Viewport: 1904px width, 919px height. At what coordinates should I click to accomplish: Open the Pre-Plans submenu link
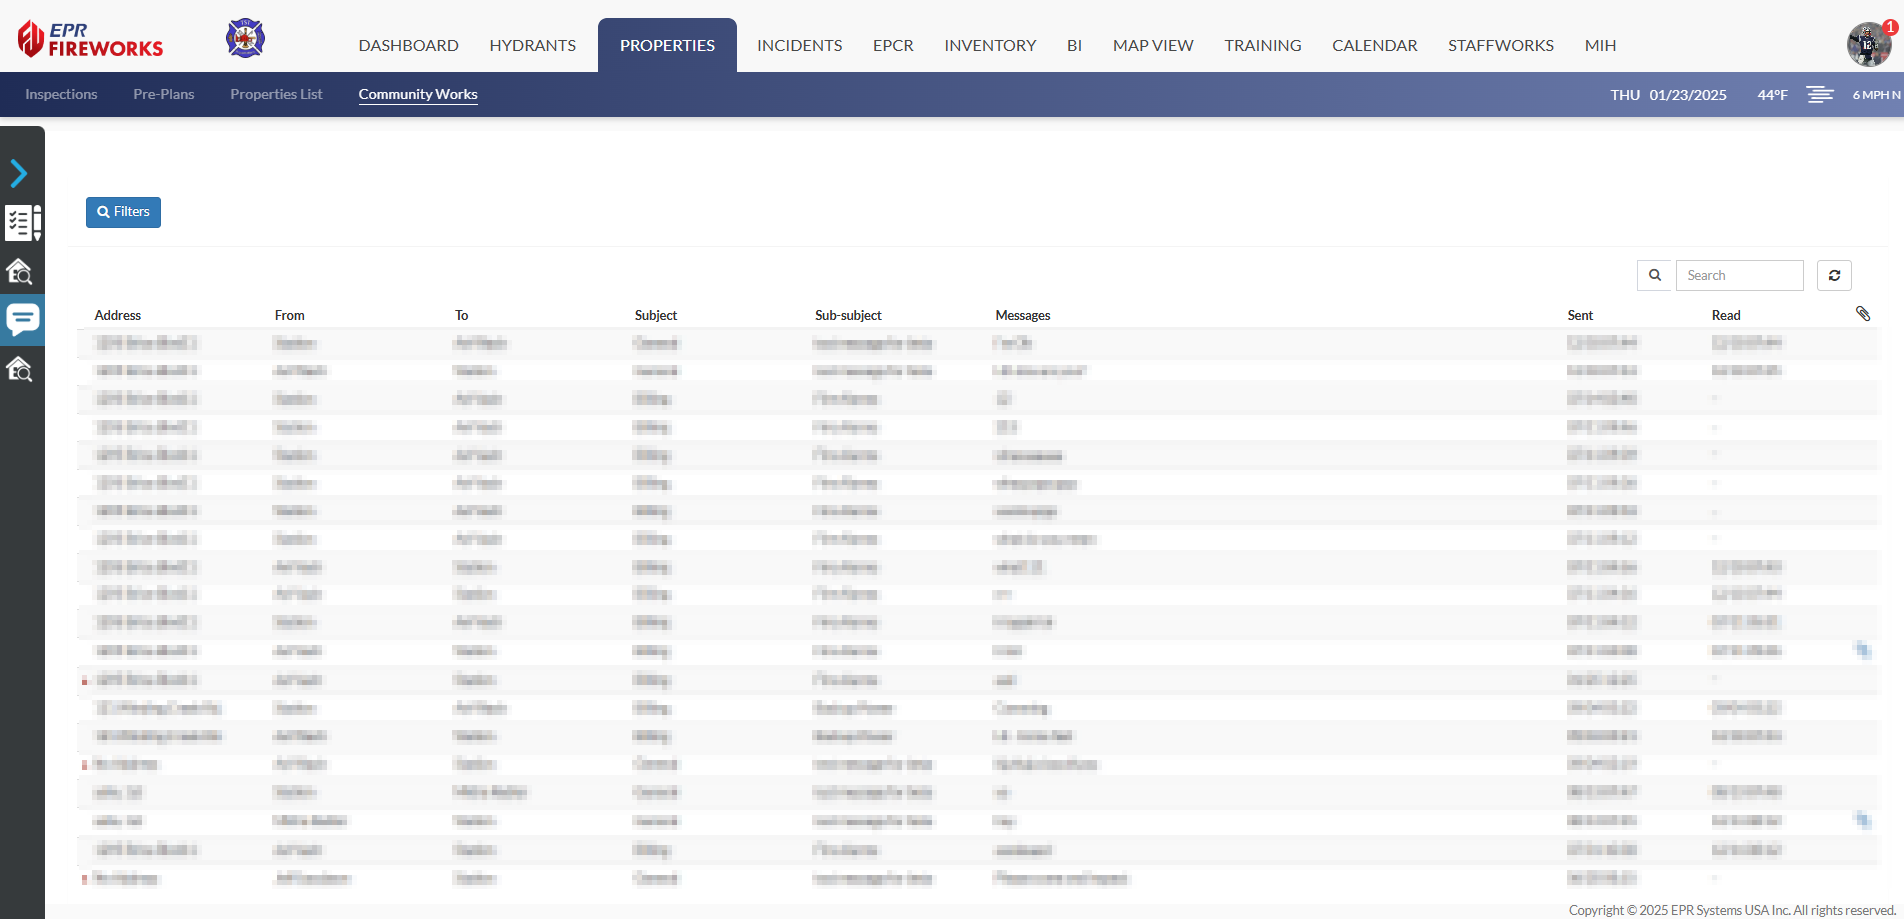tap(163, 95)
